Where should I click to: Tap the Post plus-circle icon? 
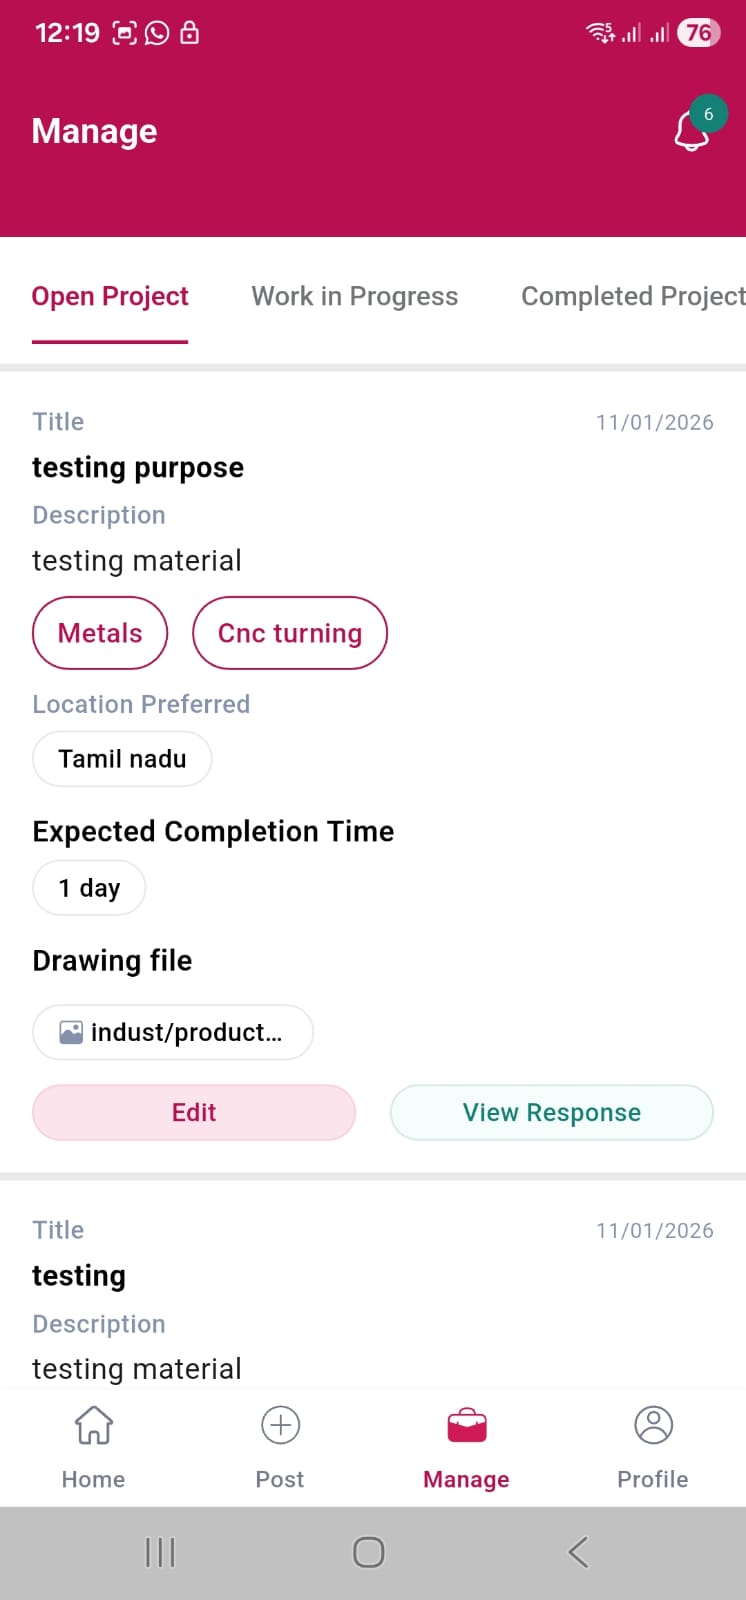coord(280,1425)
